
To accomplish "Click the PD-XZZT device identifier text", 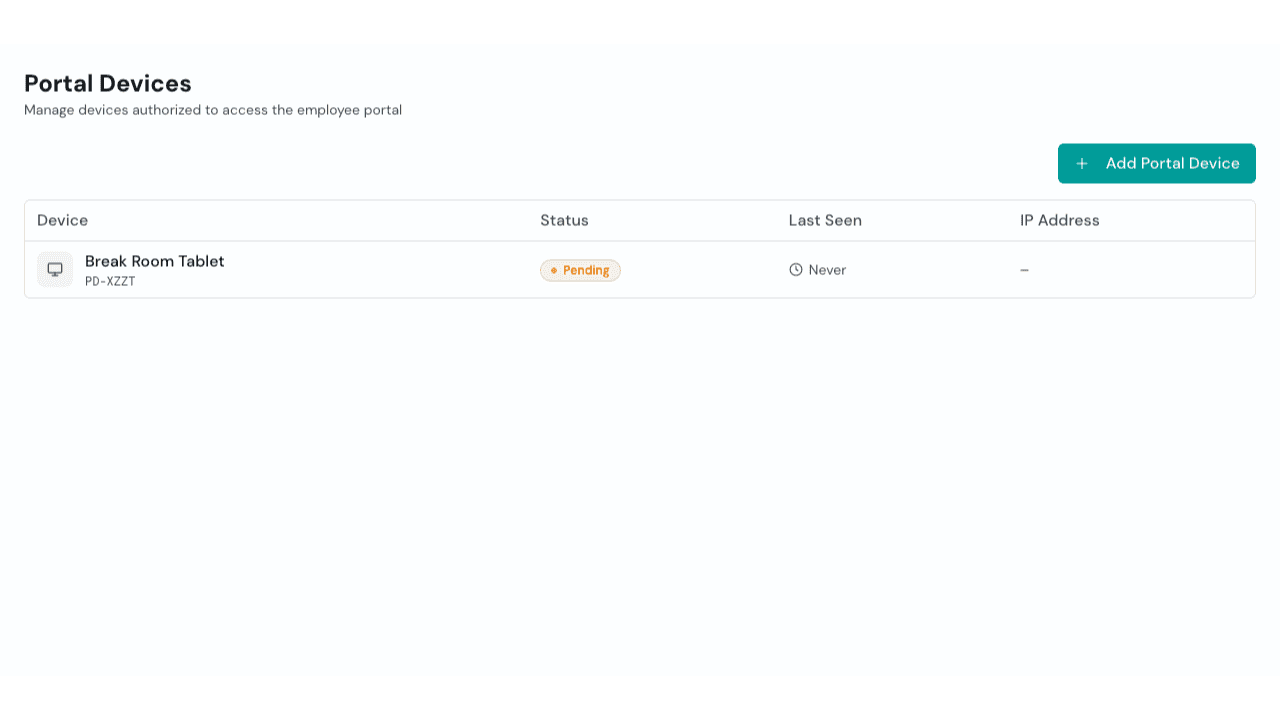I will [x=108, y=281].
